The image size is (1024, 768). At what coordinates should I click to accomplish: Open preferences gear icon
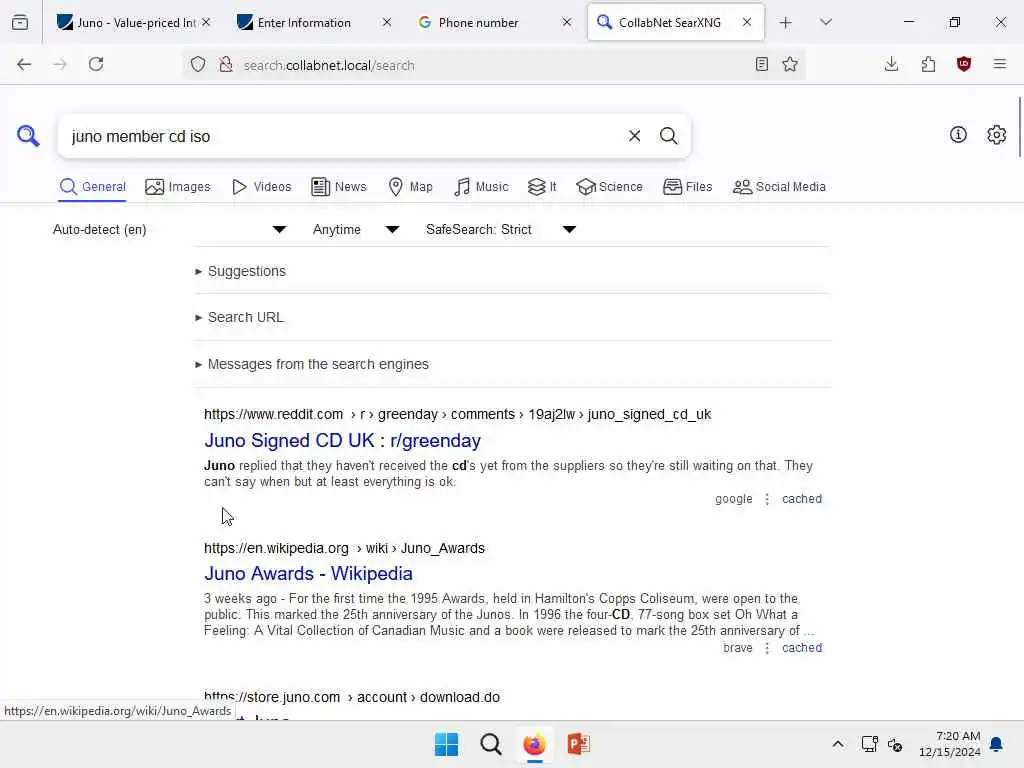(996, 135)
